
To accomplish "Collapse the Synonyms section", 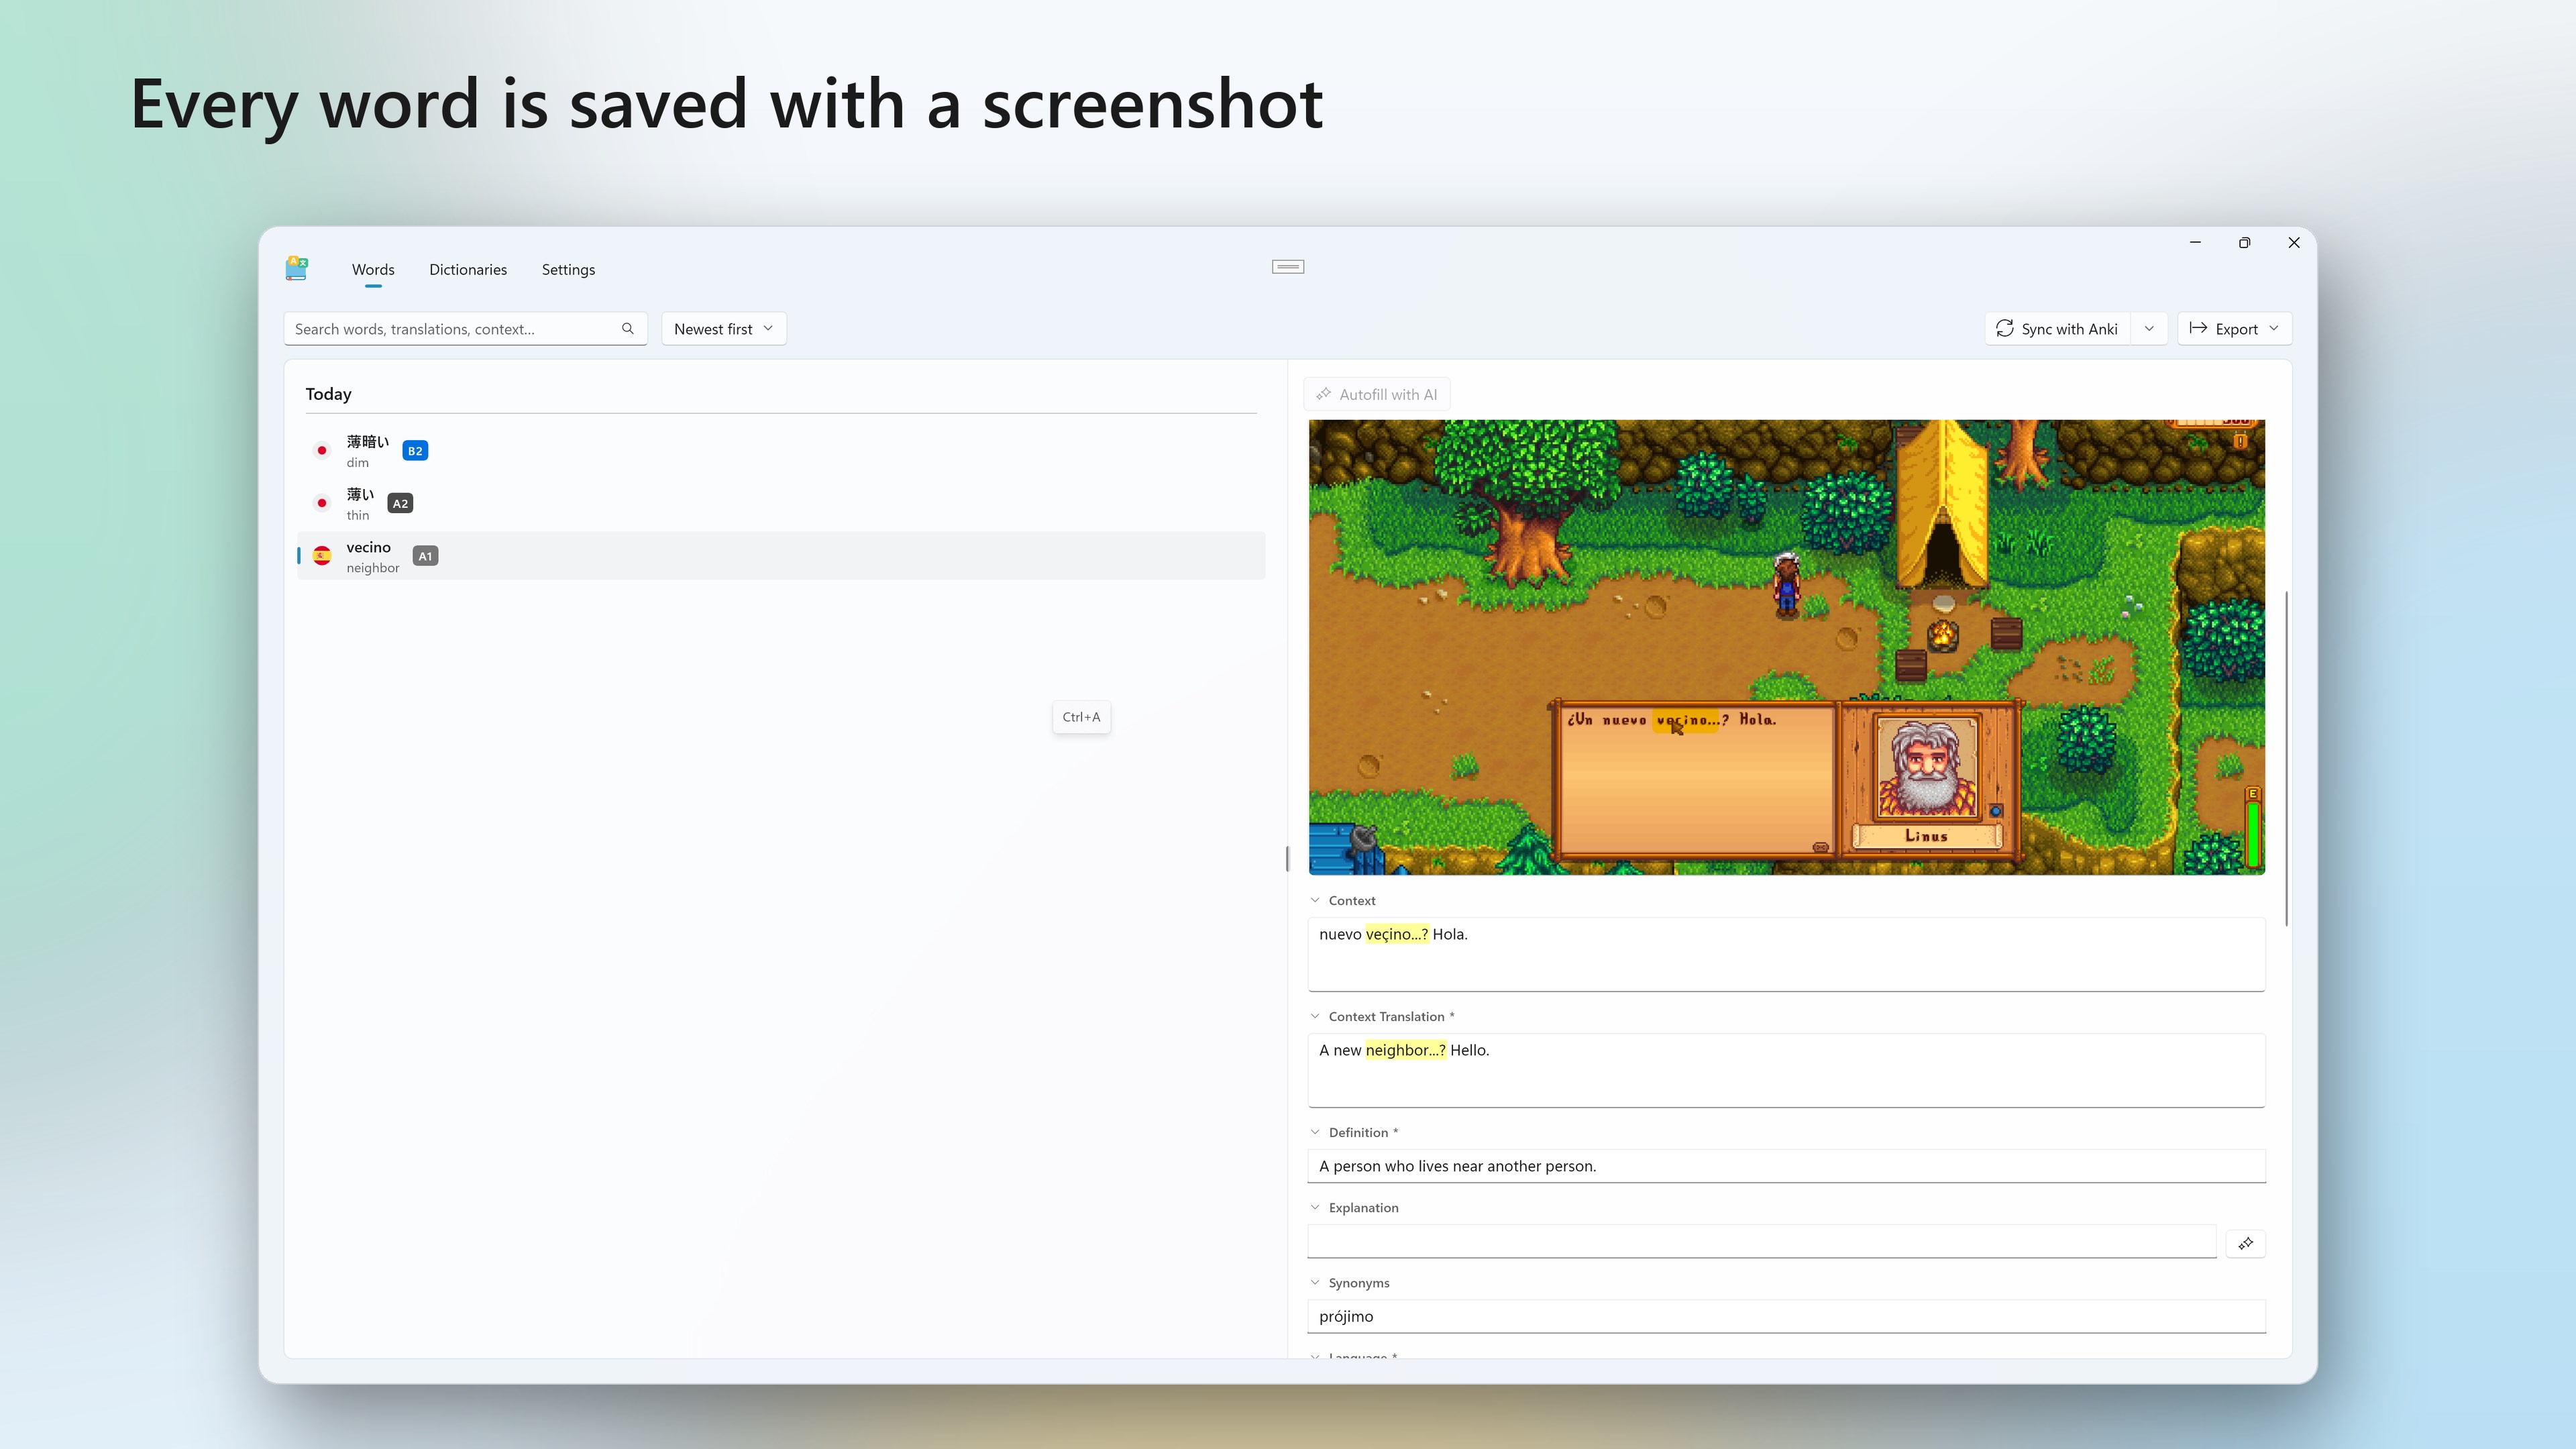I will (x=1315, y=1282).
